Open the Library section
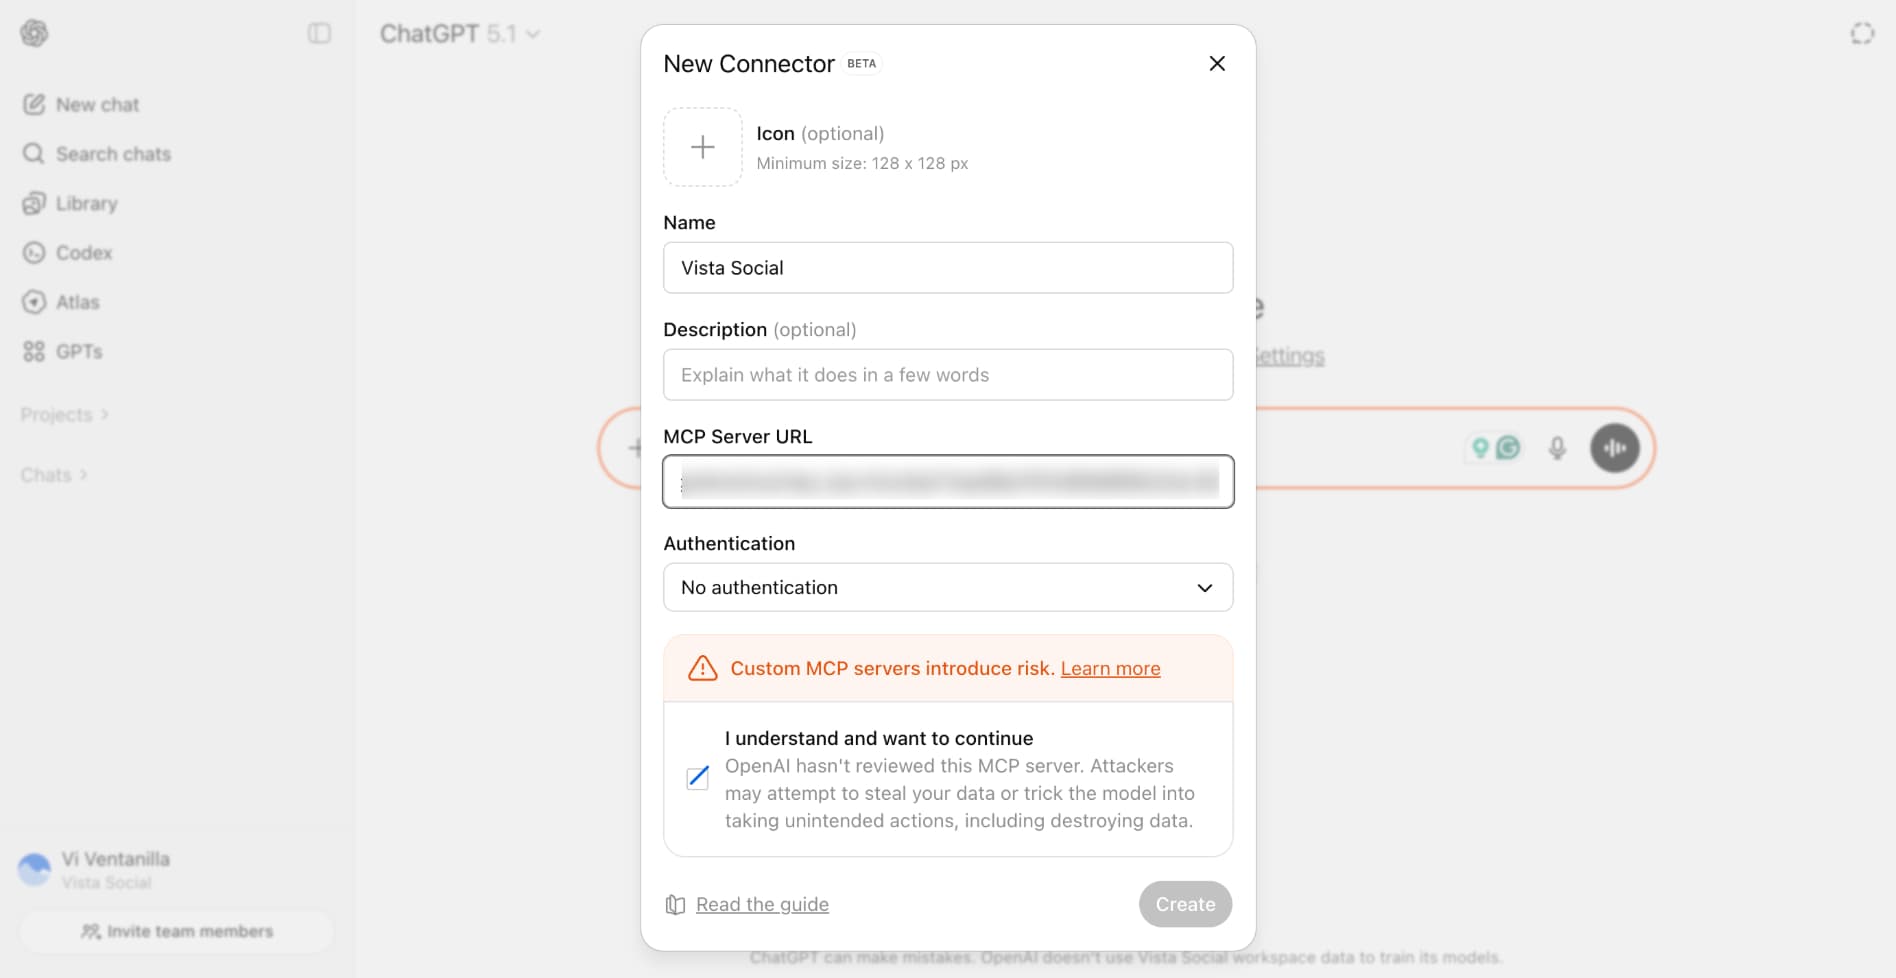This screenshot has height=978, width=1896. point(86,203)
